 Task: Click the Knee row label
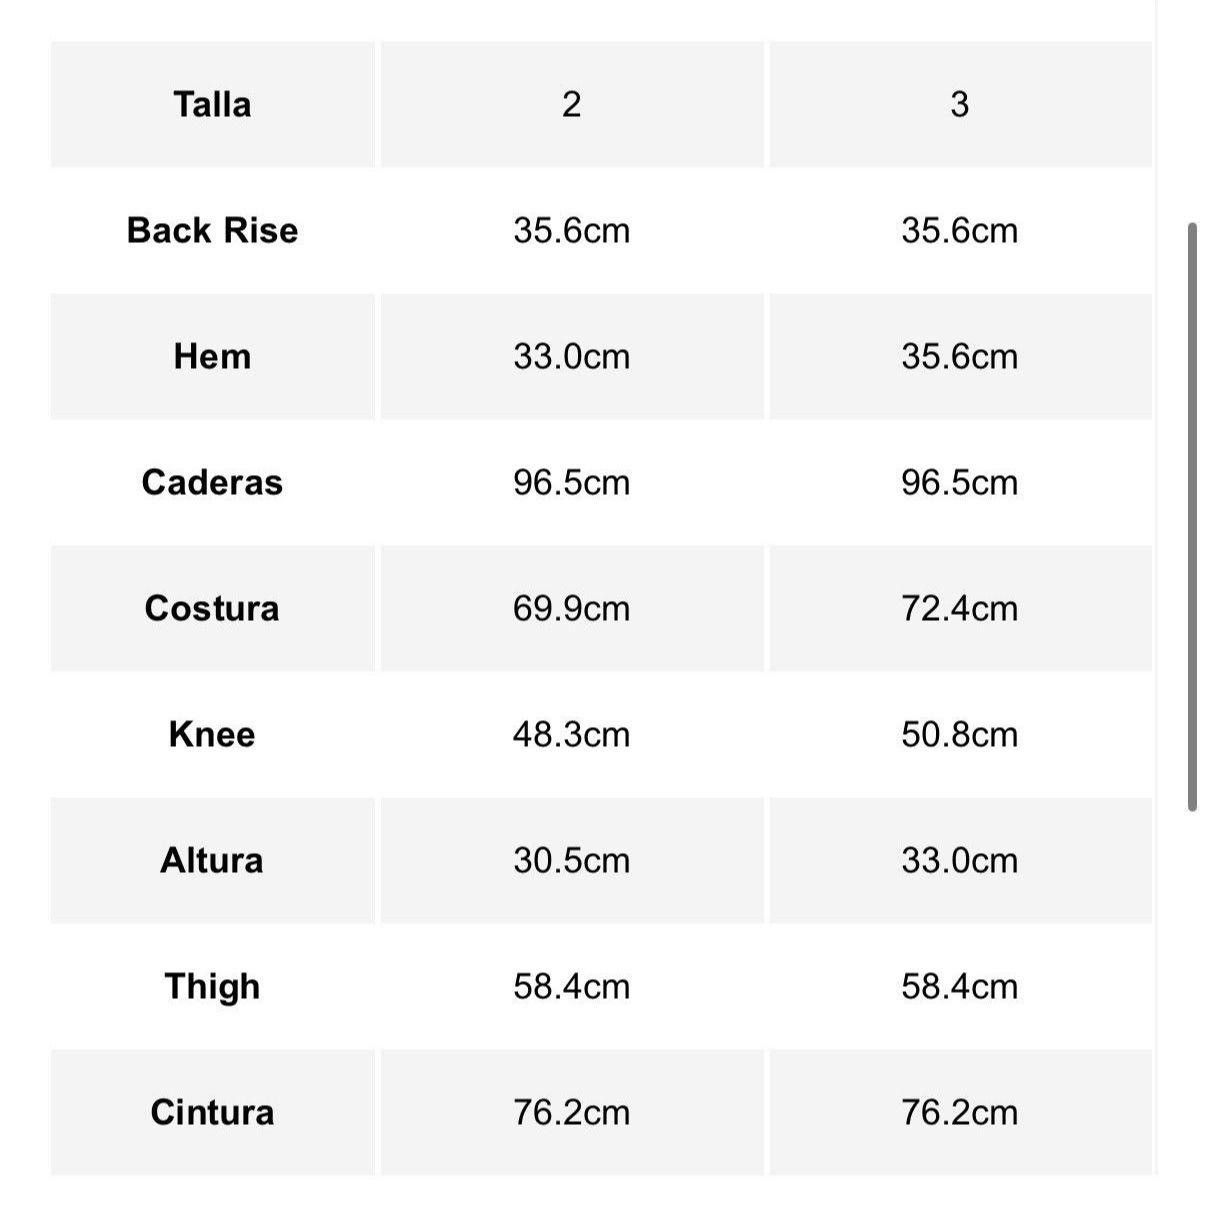(x=212, y=734)
